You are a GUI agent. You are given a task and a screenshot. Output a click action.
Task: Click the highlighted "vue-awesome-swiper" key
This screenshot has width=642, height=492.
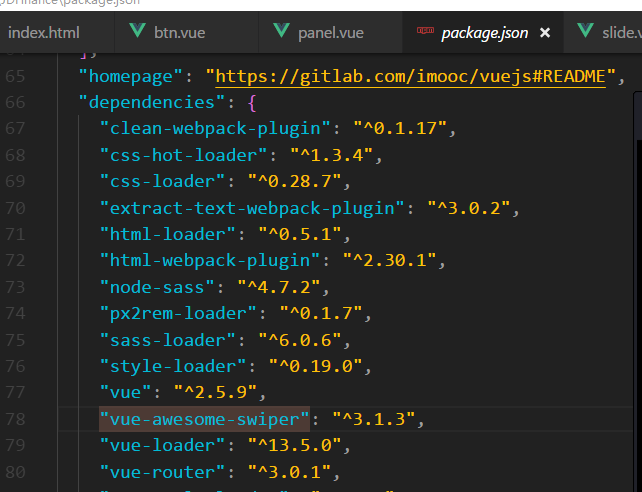(x=204, y=420)
